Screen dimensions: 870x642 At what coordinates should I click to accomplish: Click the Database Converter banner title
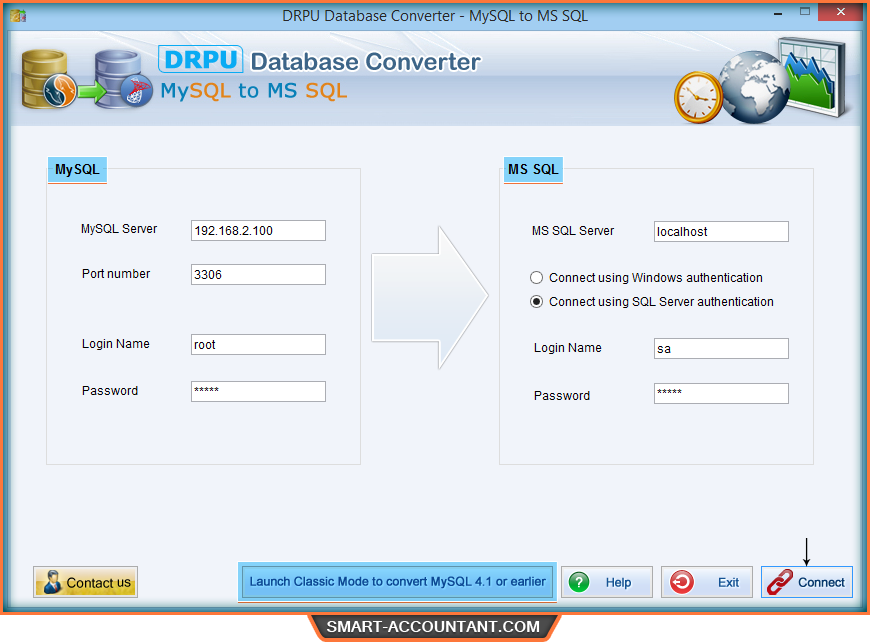(x=365, y=62)
